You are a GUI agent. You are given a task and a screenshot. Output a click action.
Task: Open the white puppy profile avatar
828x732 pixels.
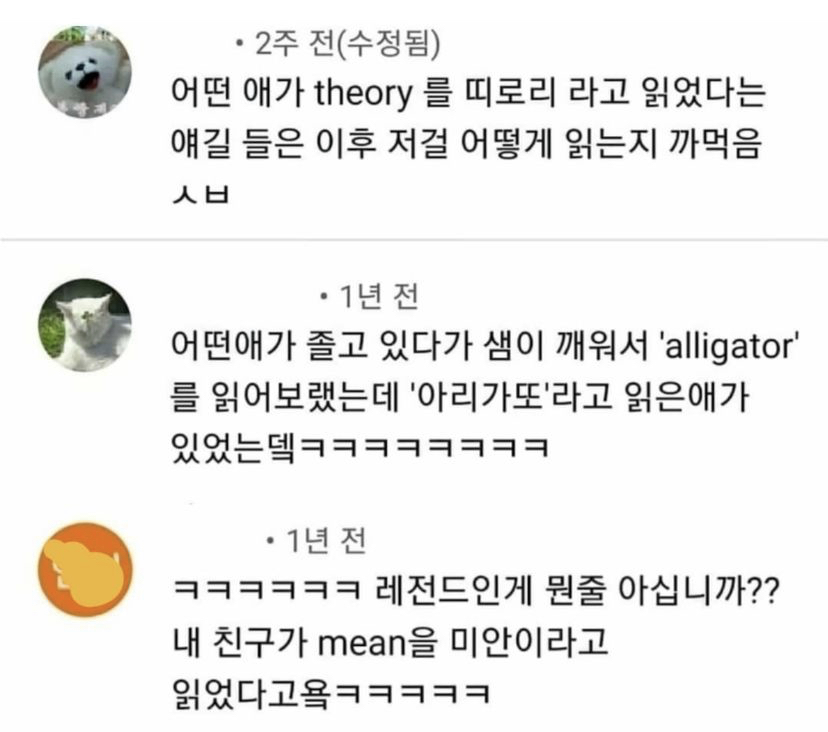tap(85, 71)
